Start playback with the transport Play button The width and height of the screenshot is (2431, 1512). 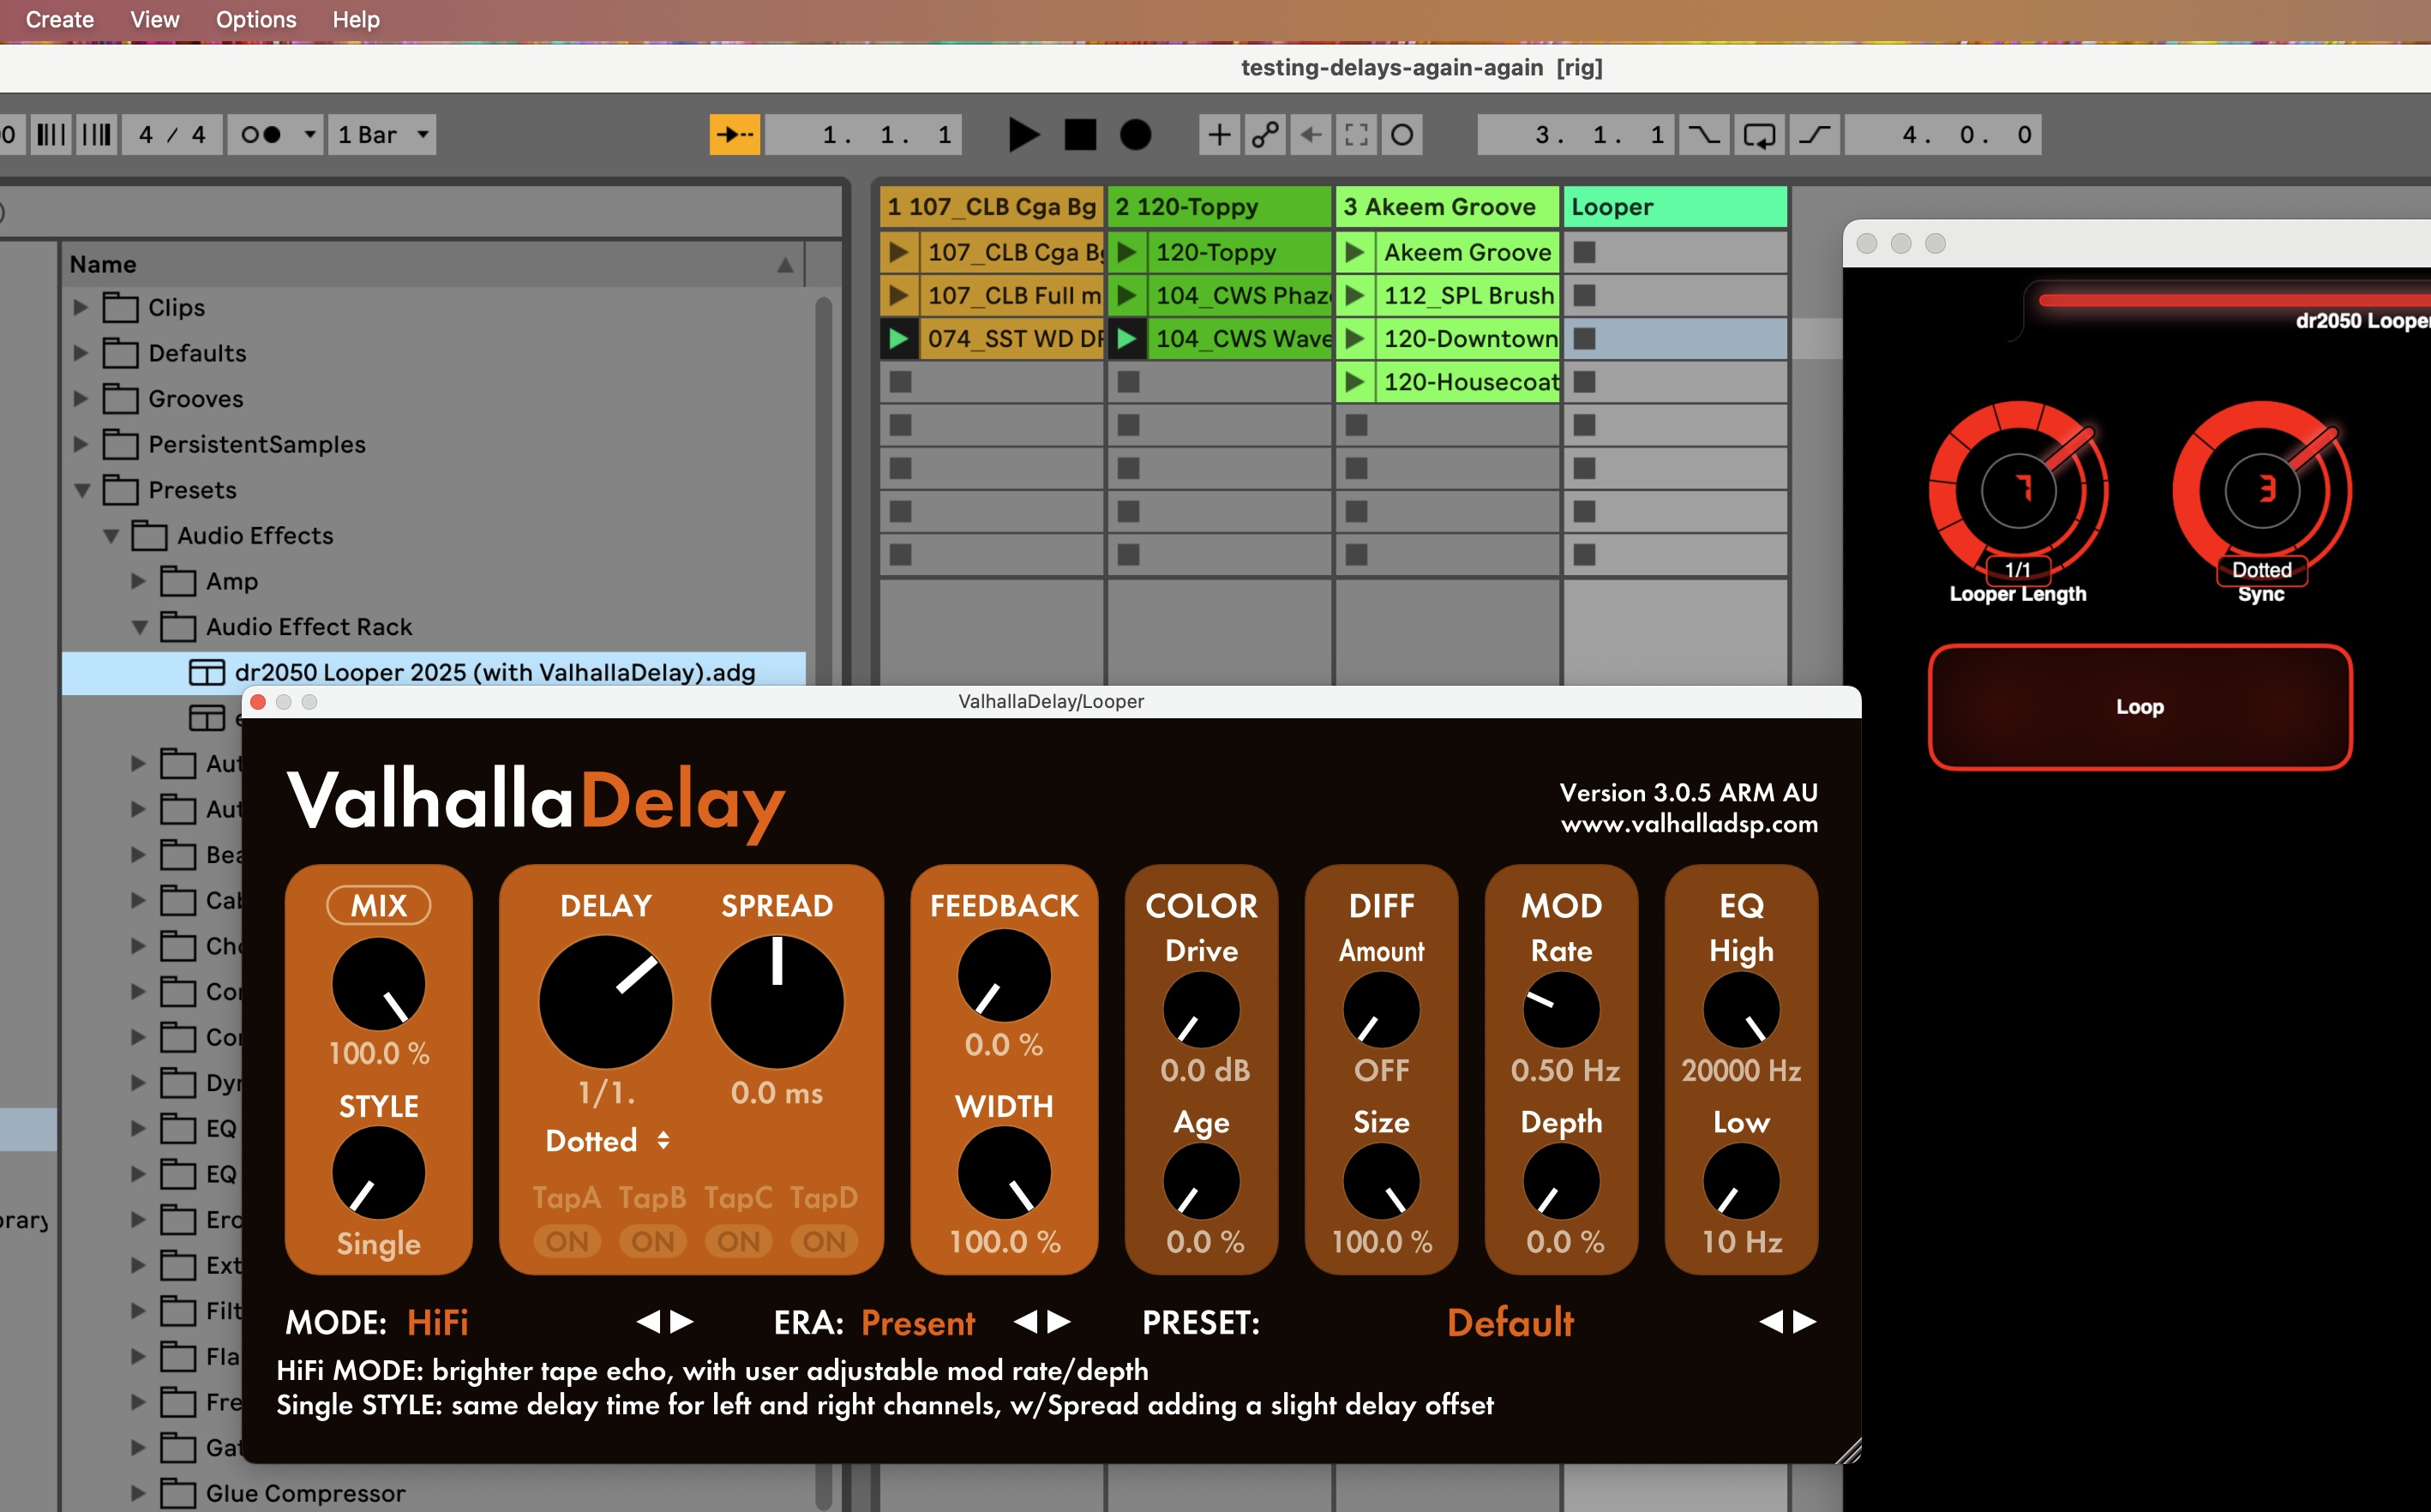(x=1023, y=134)
